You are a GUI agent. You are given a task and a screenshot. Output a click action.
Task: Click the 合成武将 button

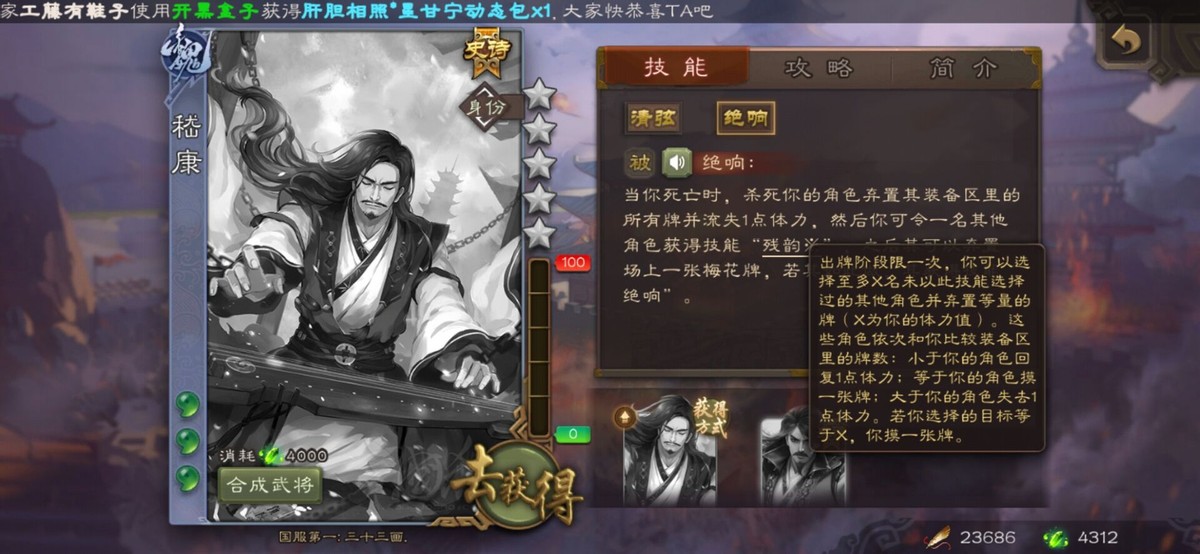[270, 486]
